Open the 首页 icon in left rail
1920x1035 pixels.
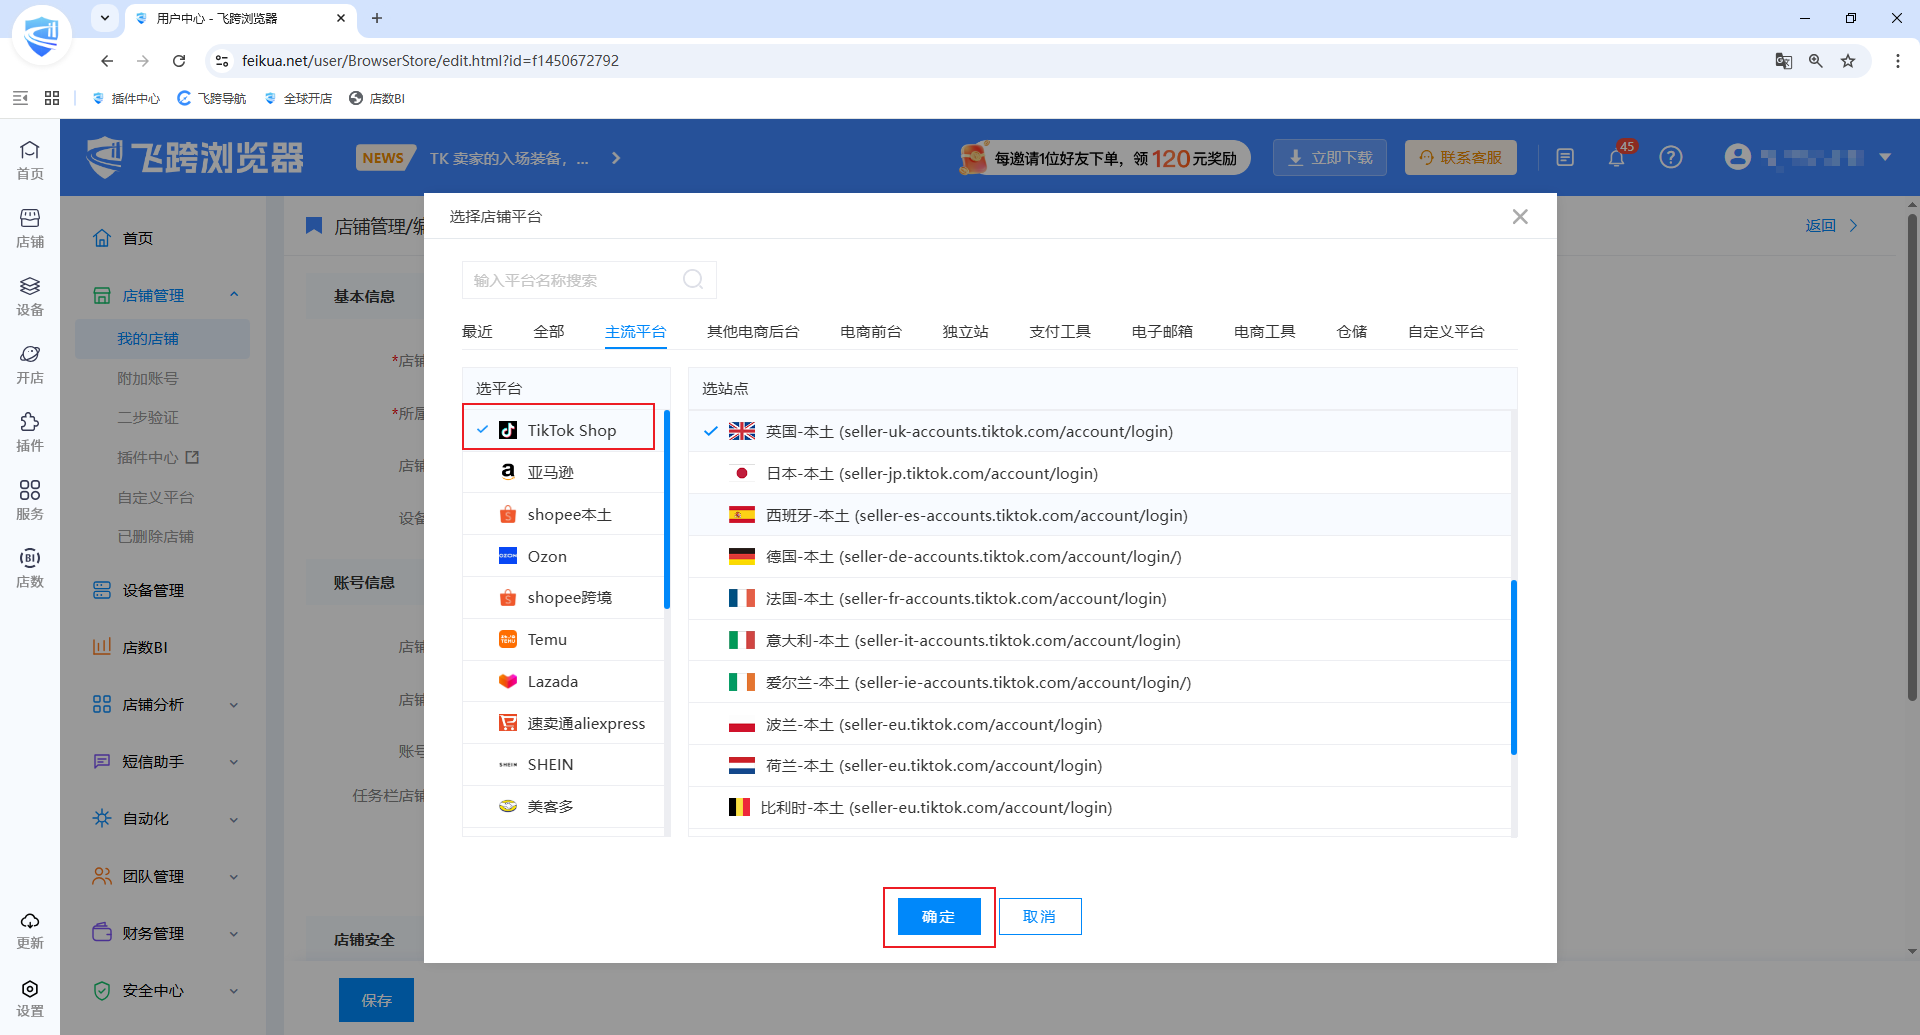[x=30, y=160]
